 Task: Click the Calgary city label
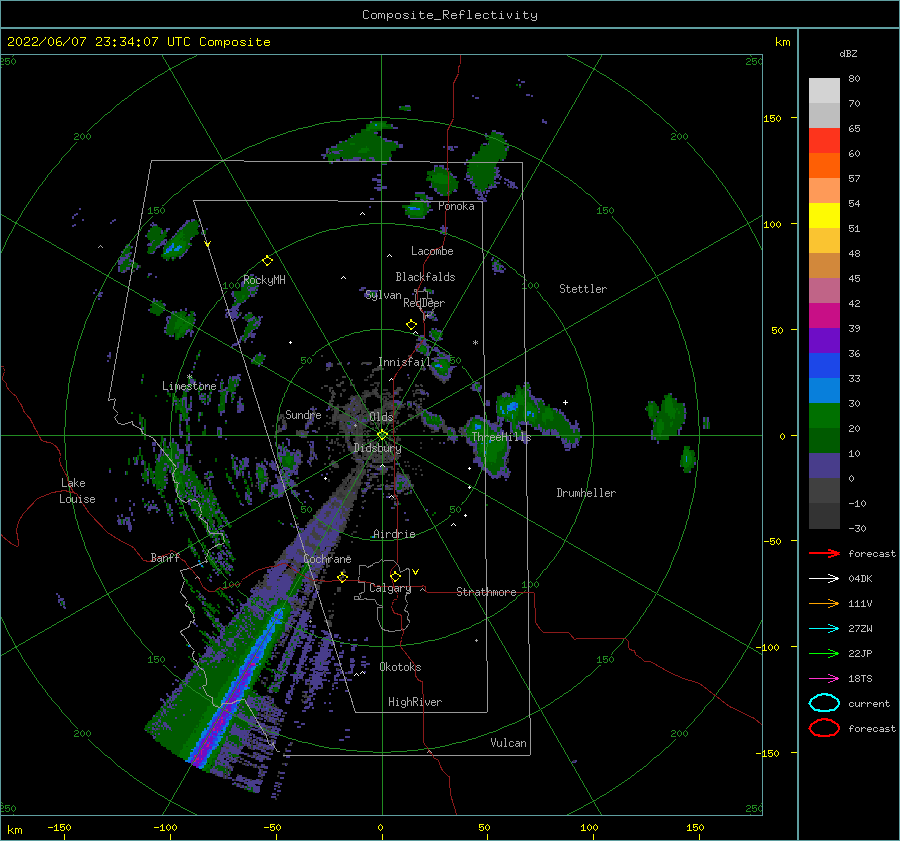tap(390, 588)
